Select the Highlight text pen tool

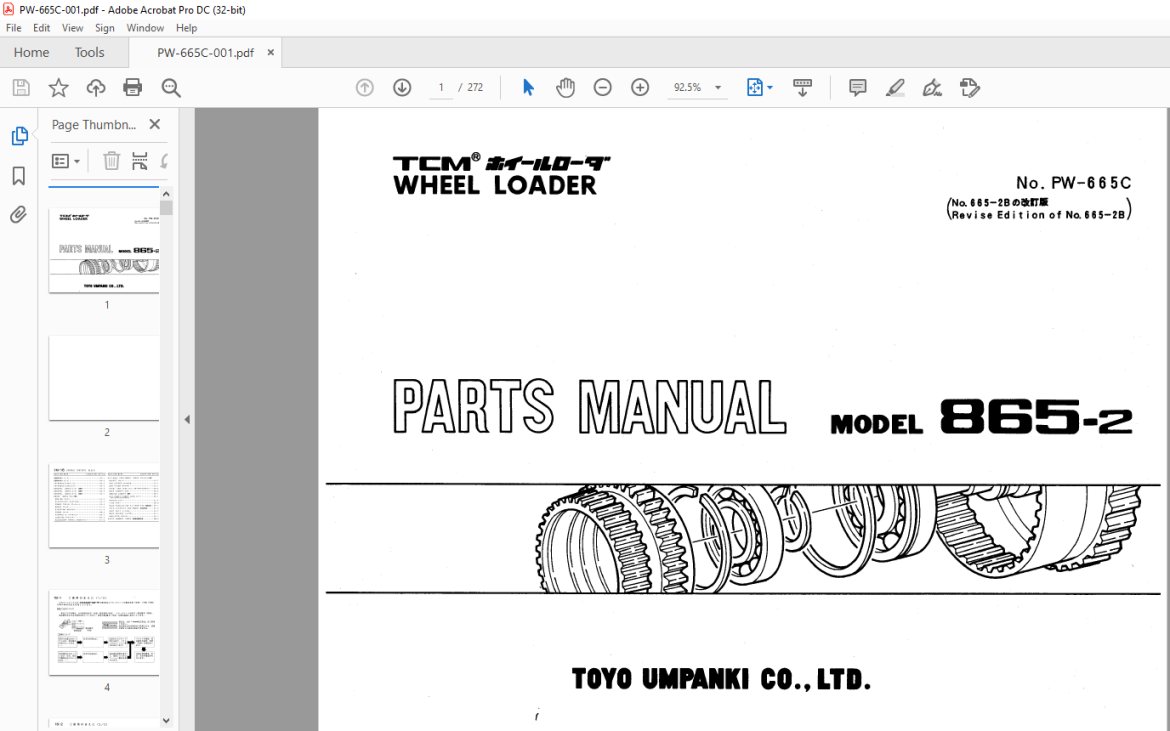895,88
